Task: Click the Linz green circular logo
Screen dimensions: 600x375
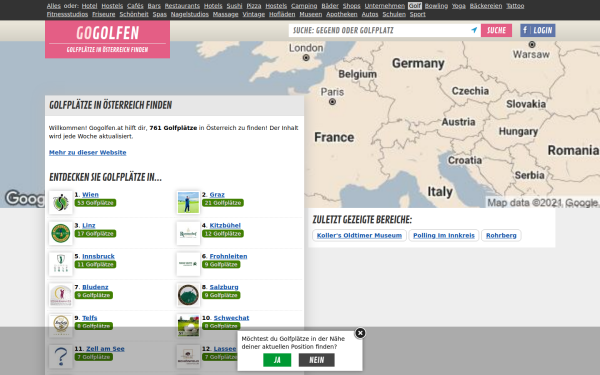Action: 61,233
